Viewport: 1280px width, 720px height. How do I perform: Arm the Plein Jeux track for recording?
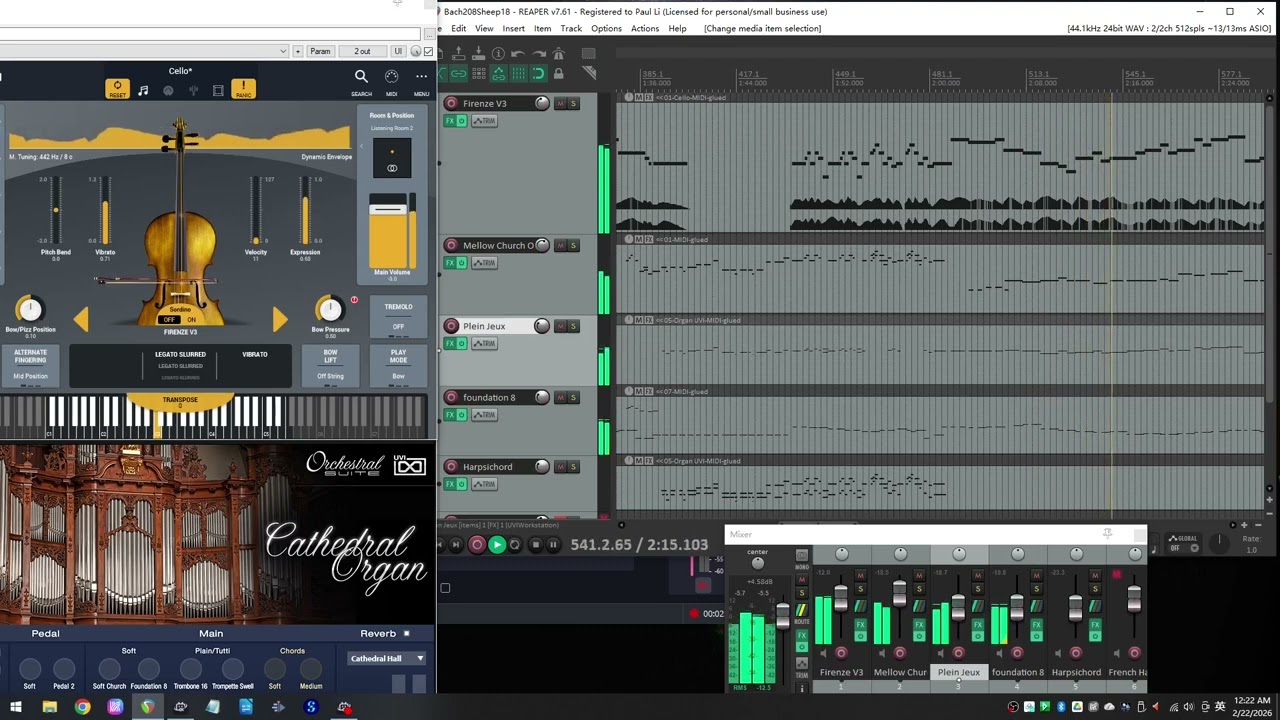451,326
